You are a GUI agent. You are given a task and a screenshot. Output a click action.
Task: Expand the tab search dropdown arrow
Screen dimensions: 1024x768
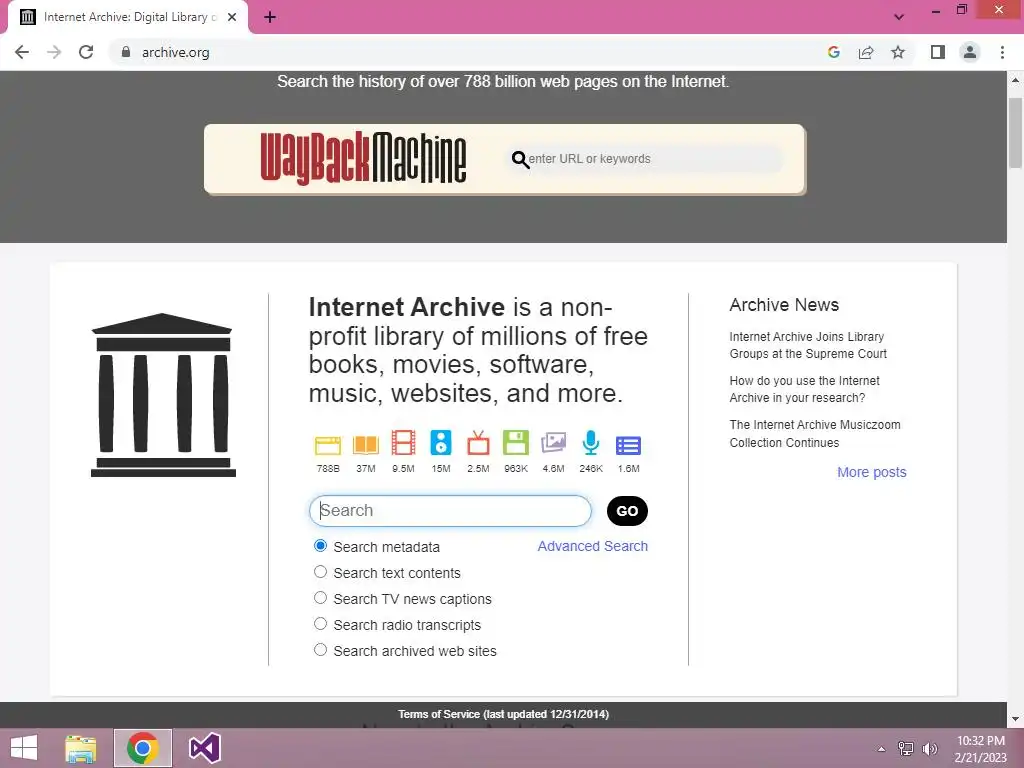click(899, 17)
